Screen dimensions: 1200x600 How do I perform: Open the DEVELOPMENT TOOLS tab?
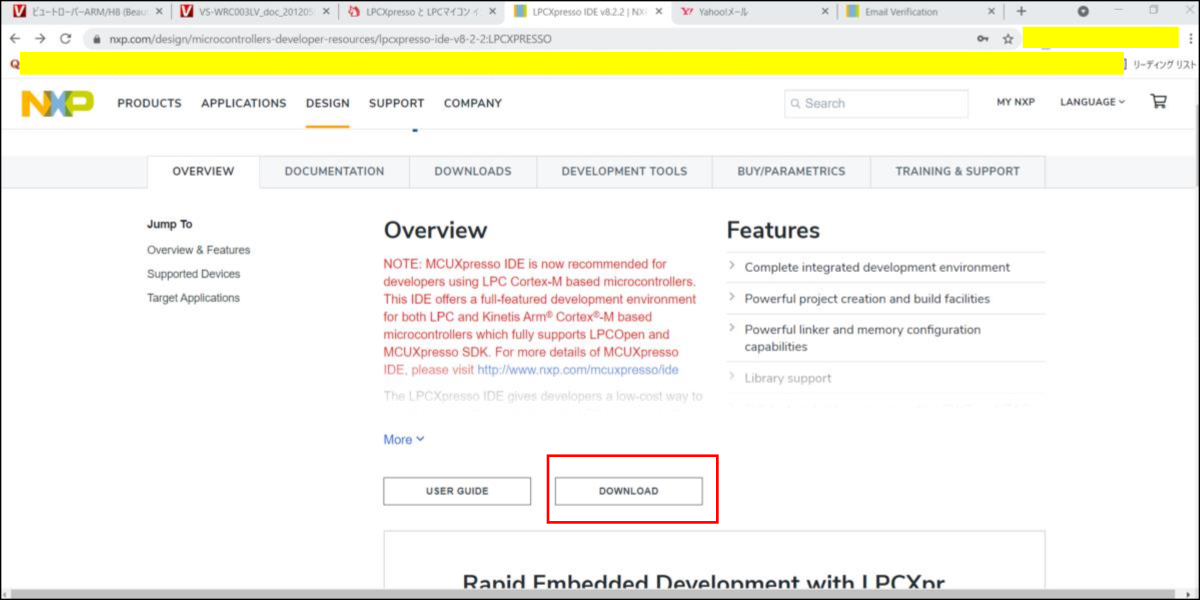[x=624, y=171]
